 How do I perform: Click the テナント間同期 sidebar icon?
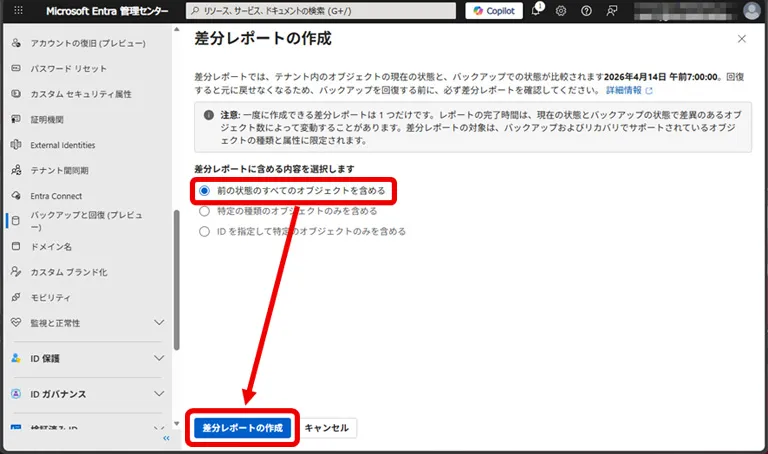click(x=16, y=170)
